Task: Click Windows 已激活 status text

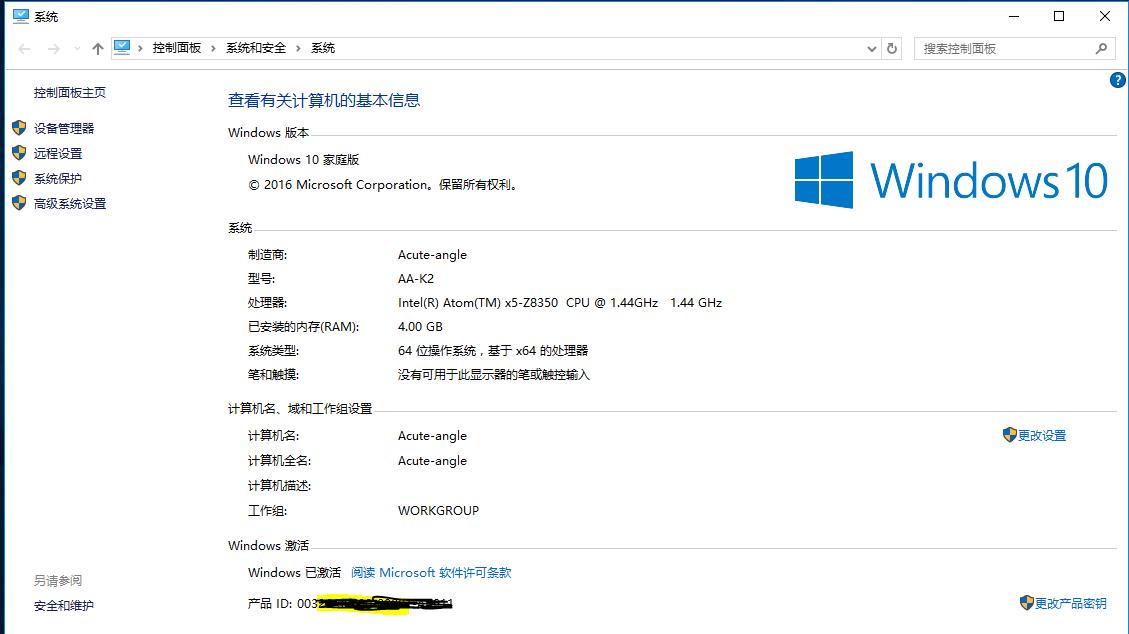Action: 294,573
